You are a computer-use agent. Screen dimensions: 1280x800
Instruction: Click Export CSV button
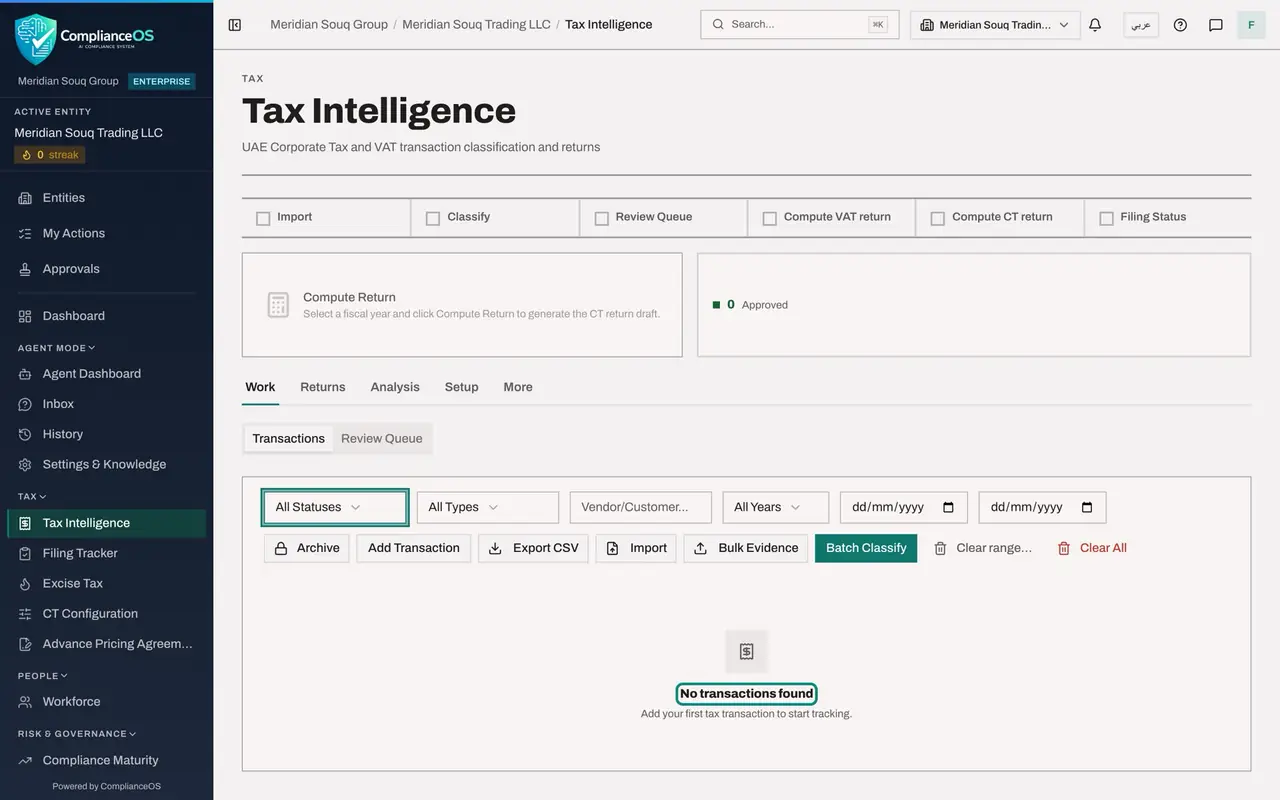[534, 548]
